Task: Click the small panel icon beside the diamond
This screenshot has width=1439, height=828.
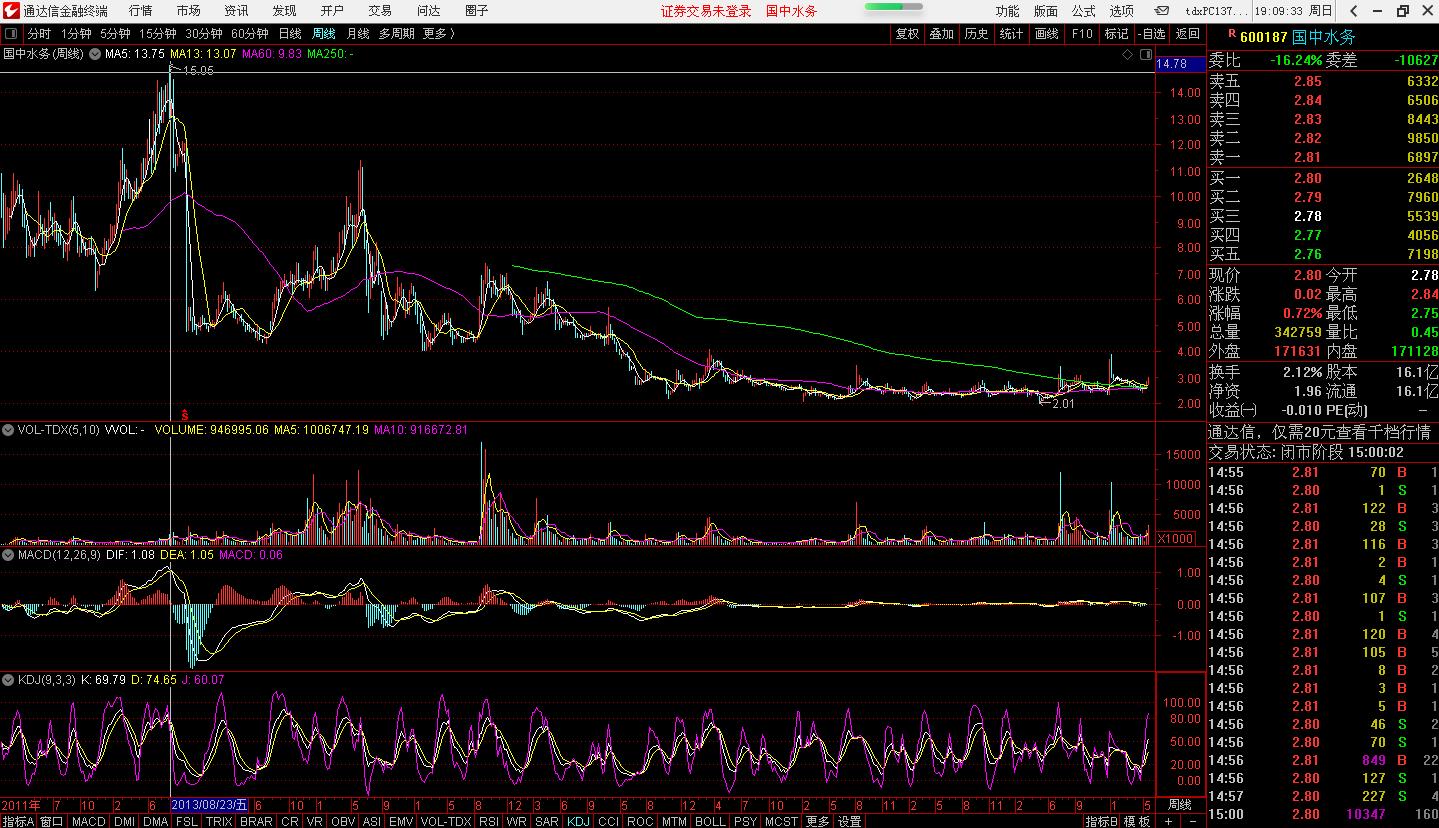Action: click(x=1144, y=53)
